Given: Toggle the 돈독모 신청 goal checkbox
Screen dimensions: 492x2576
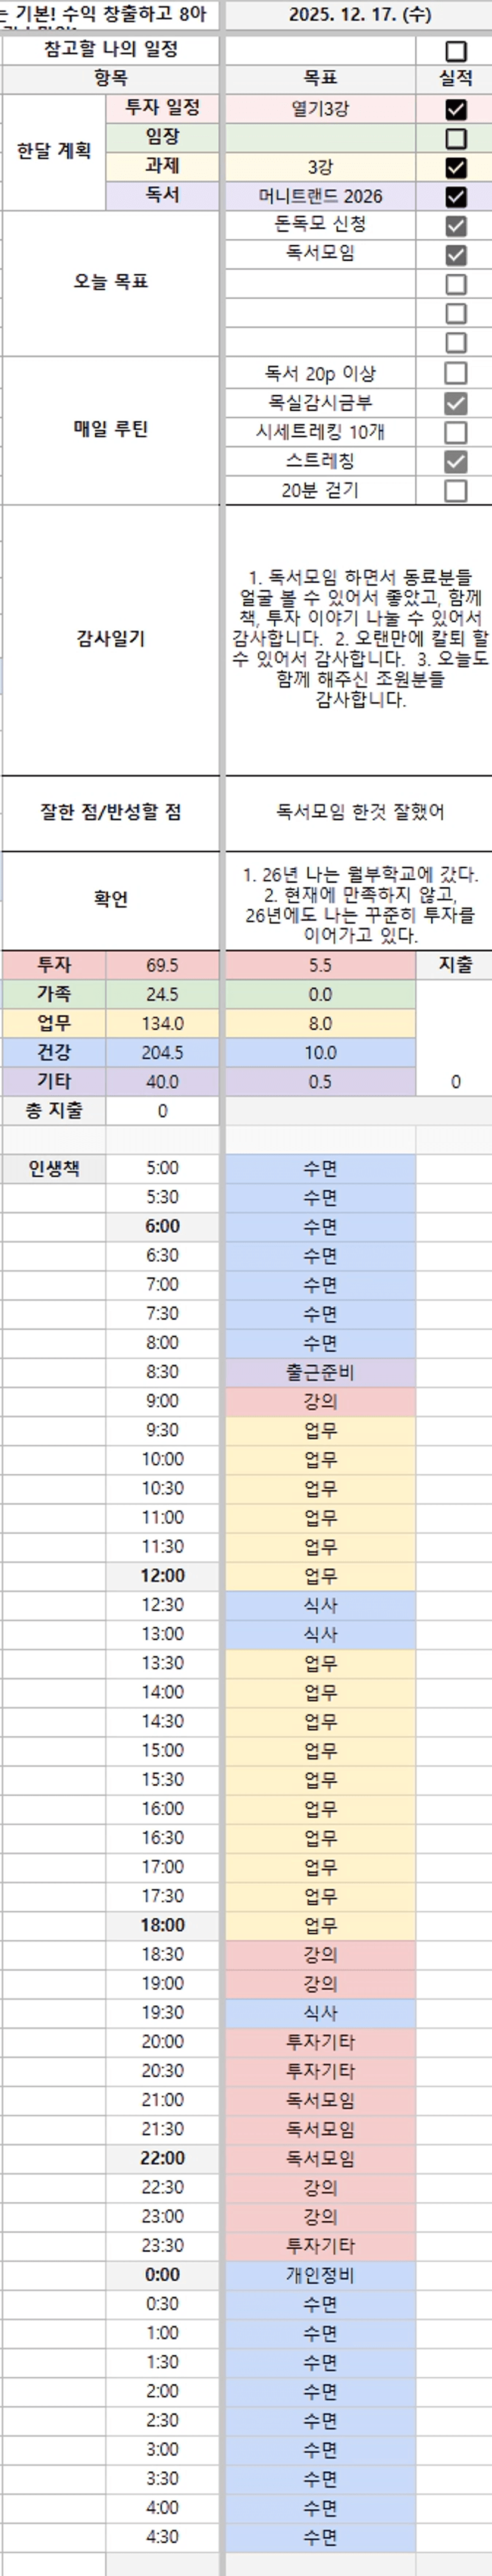Looking at the screenshot, I should (455, 225).
